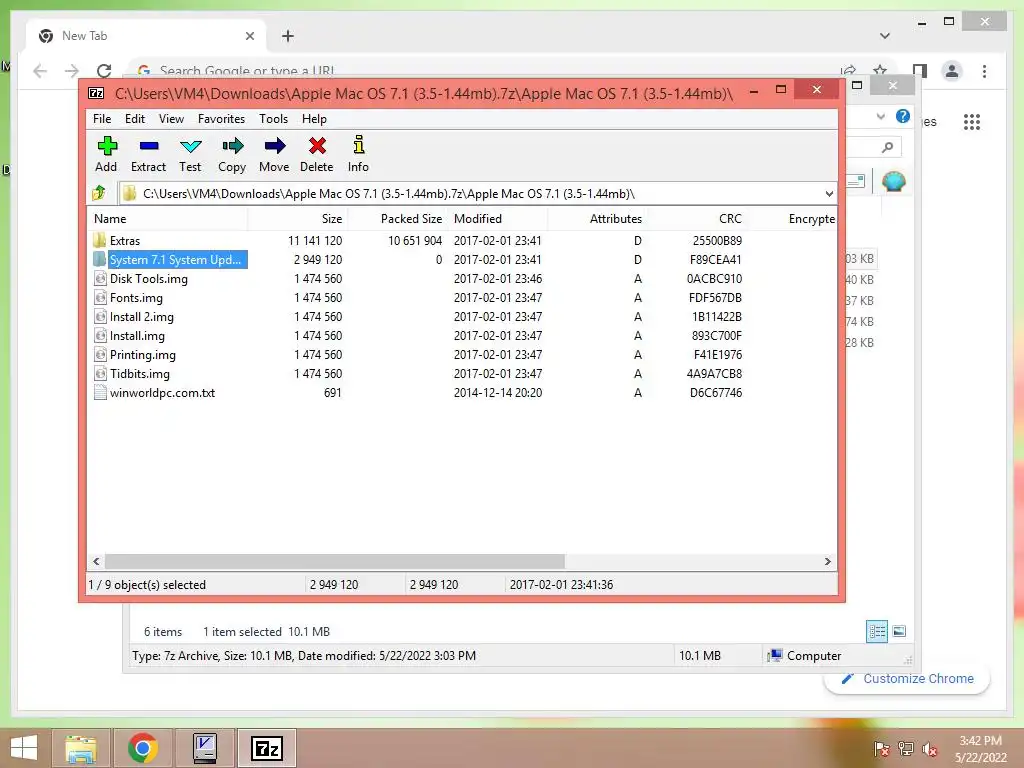The height and width of the screenshot is (768, 1024).
Task: Select the winworldpc.com.txt file name
Action: coord(162,392)
